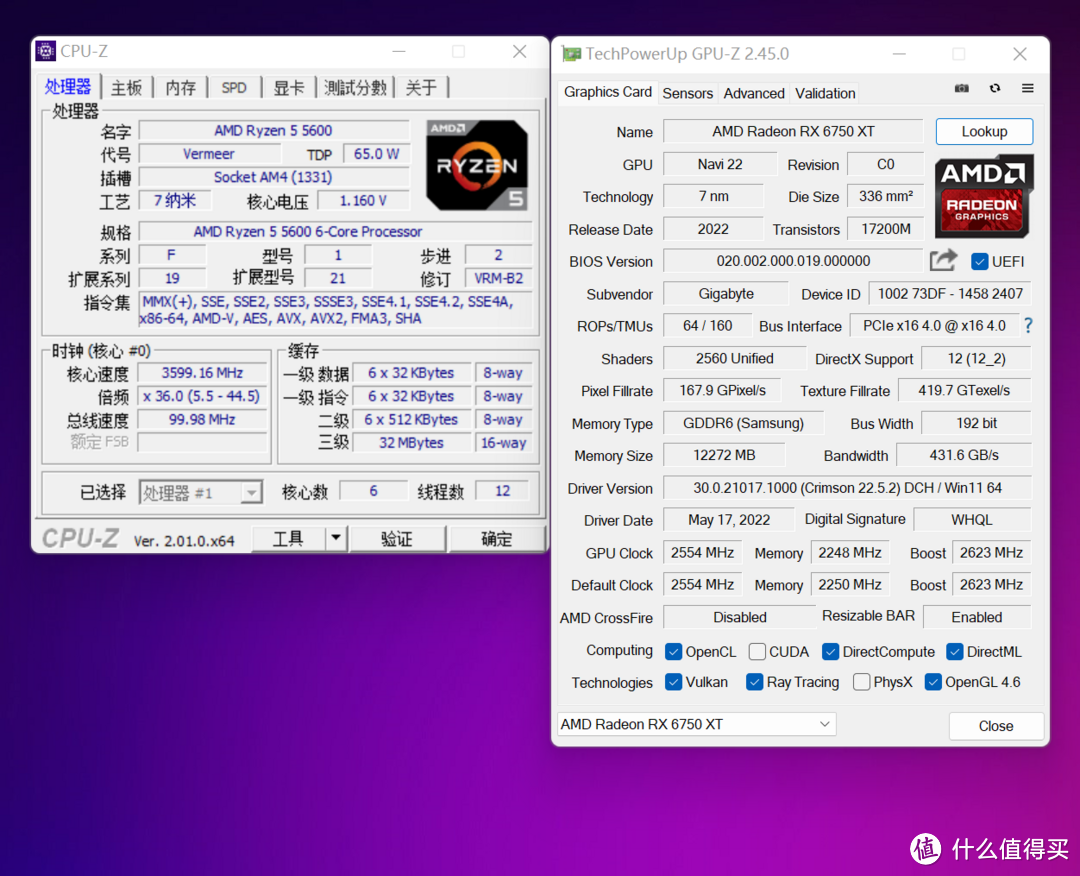Toggle the OpenCL checkbox

point(674,651)
